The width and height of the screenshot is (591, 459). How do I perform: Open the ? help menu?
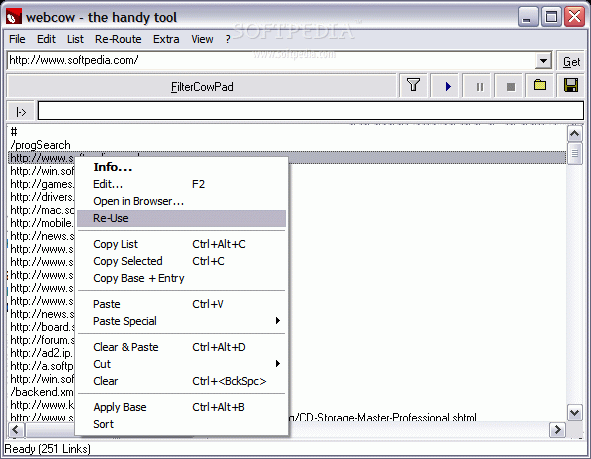(x=228, y=39)
